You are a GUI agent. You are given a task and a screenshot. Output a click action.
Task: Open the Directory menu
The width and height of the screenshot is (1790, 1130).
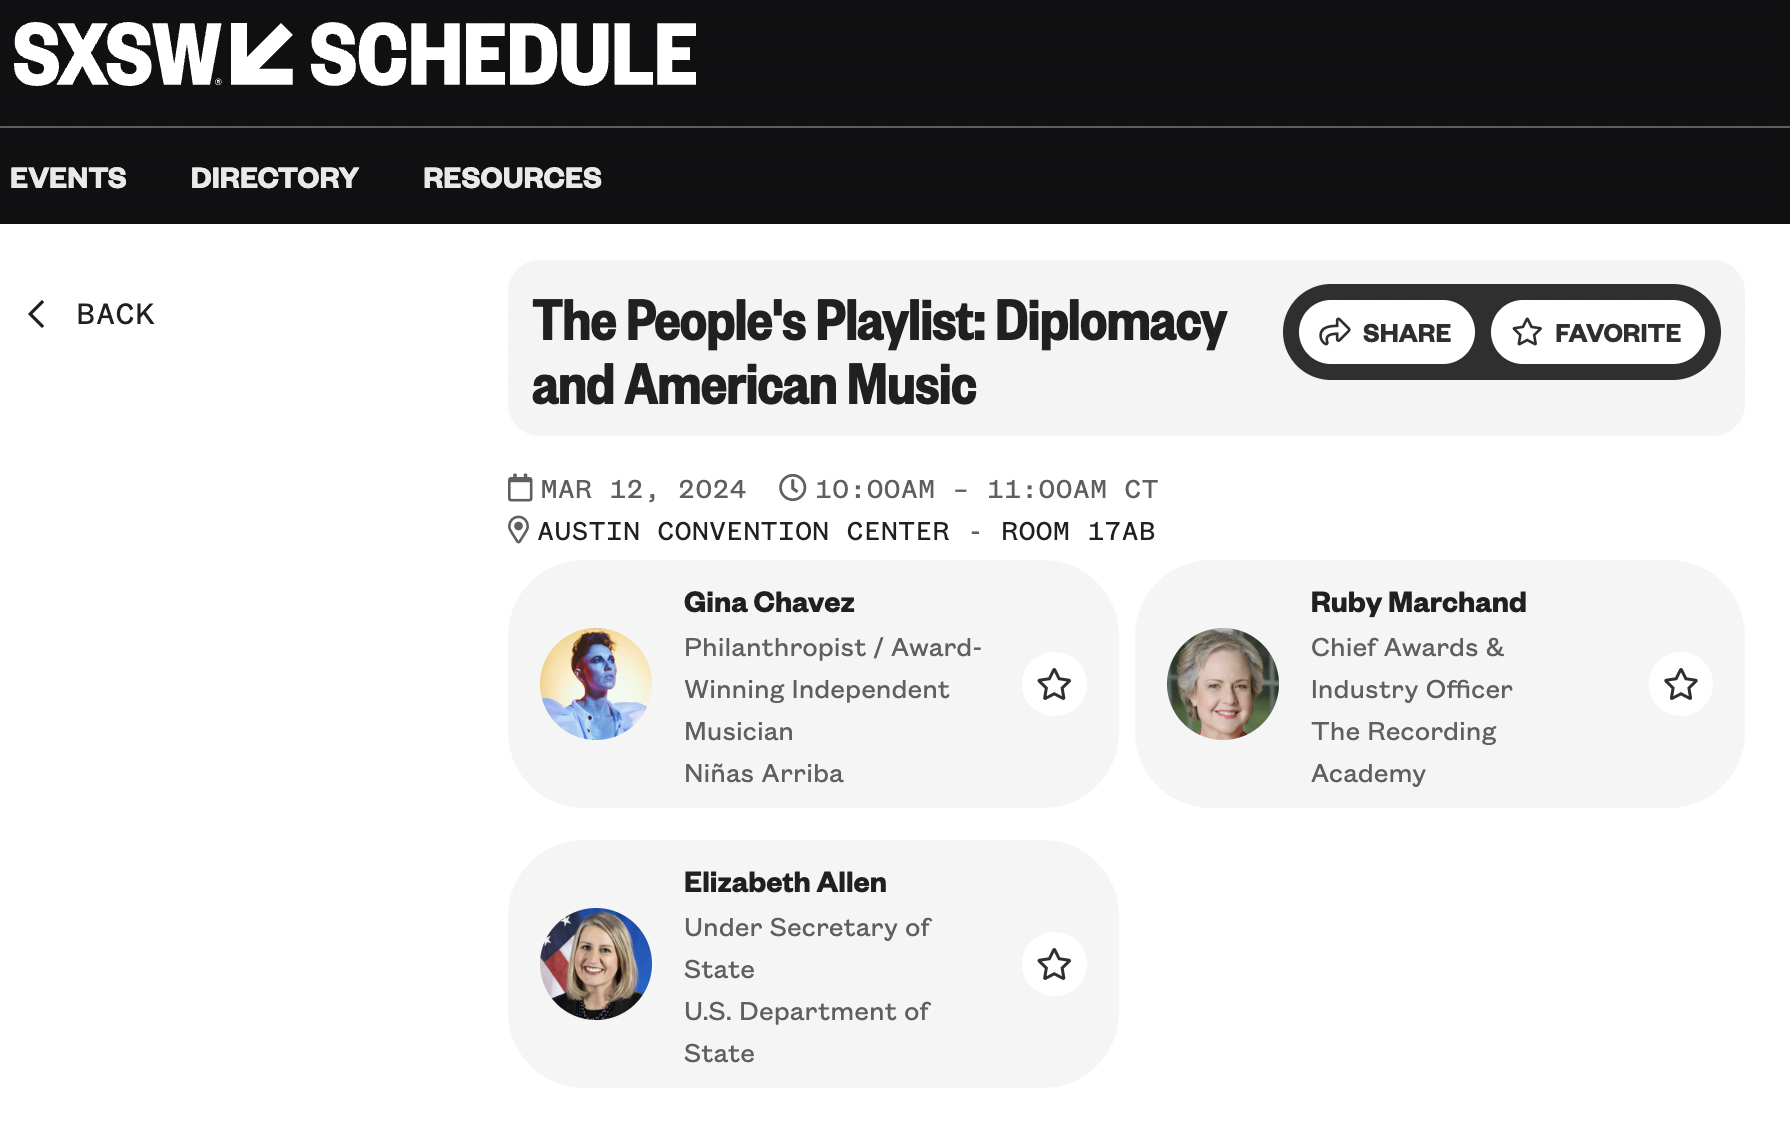tap(274, 178)
